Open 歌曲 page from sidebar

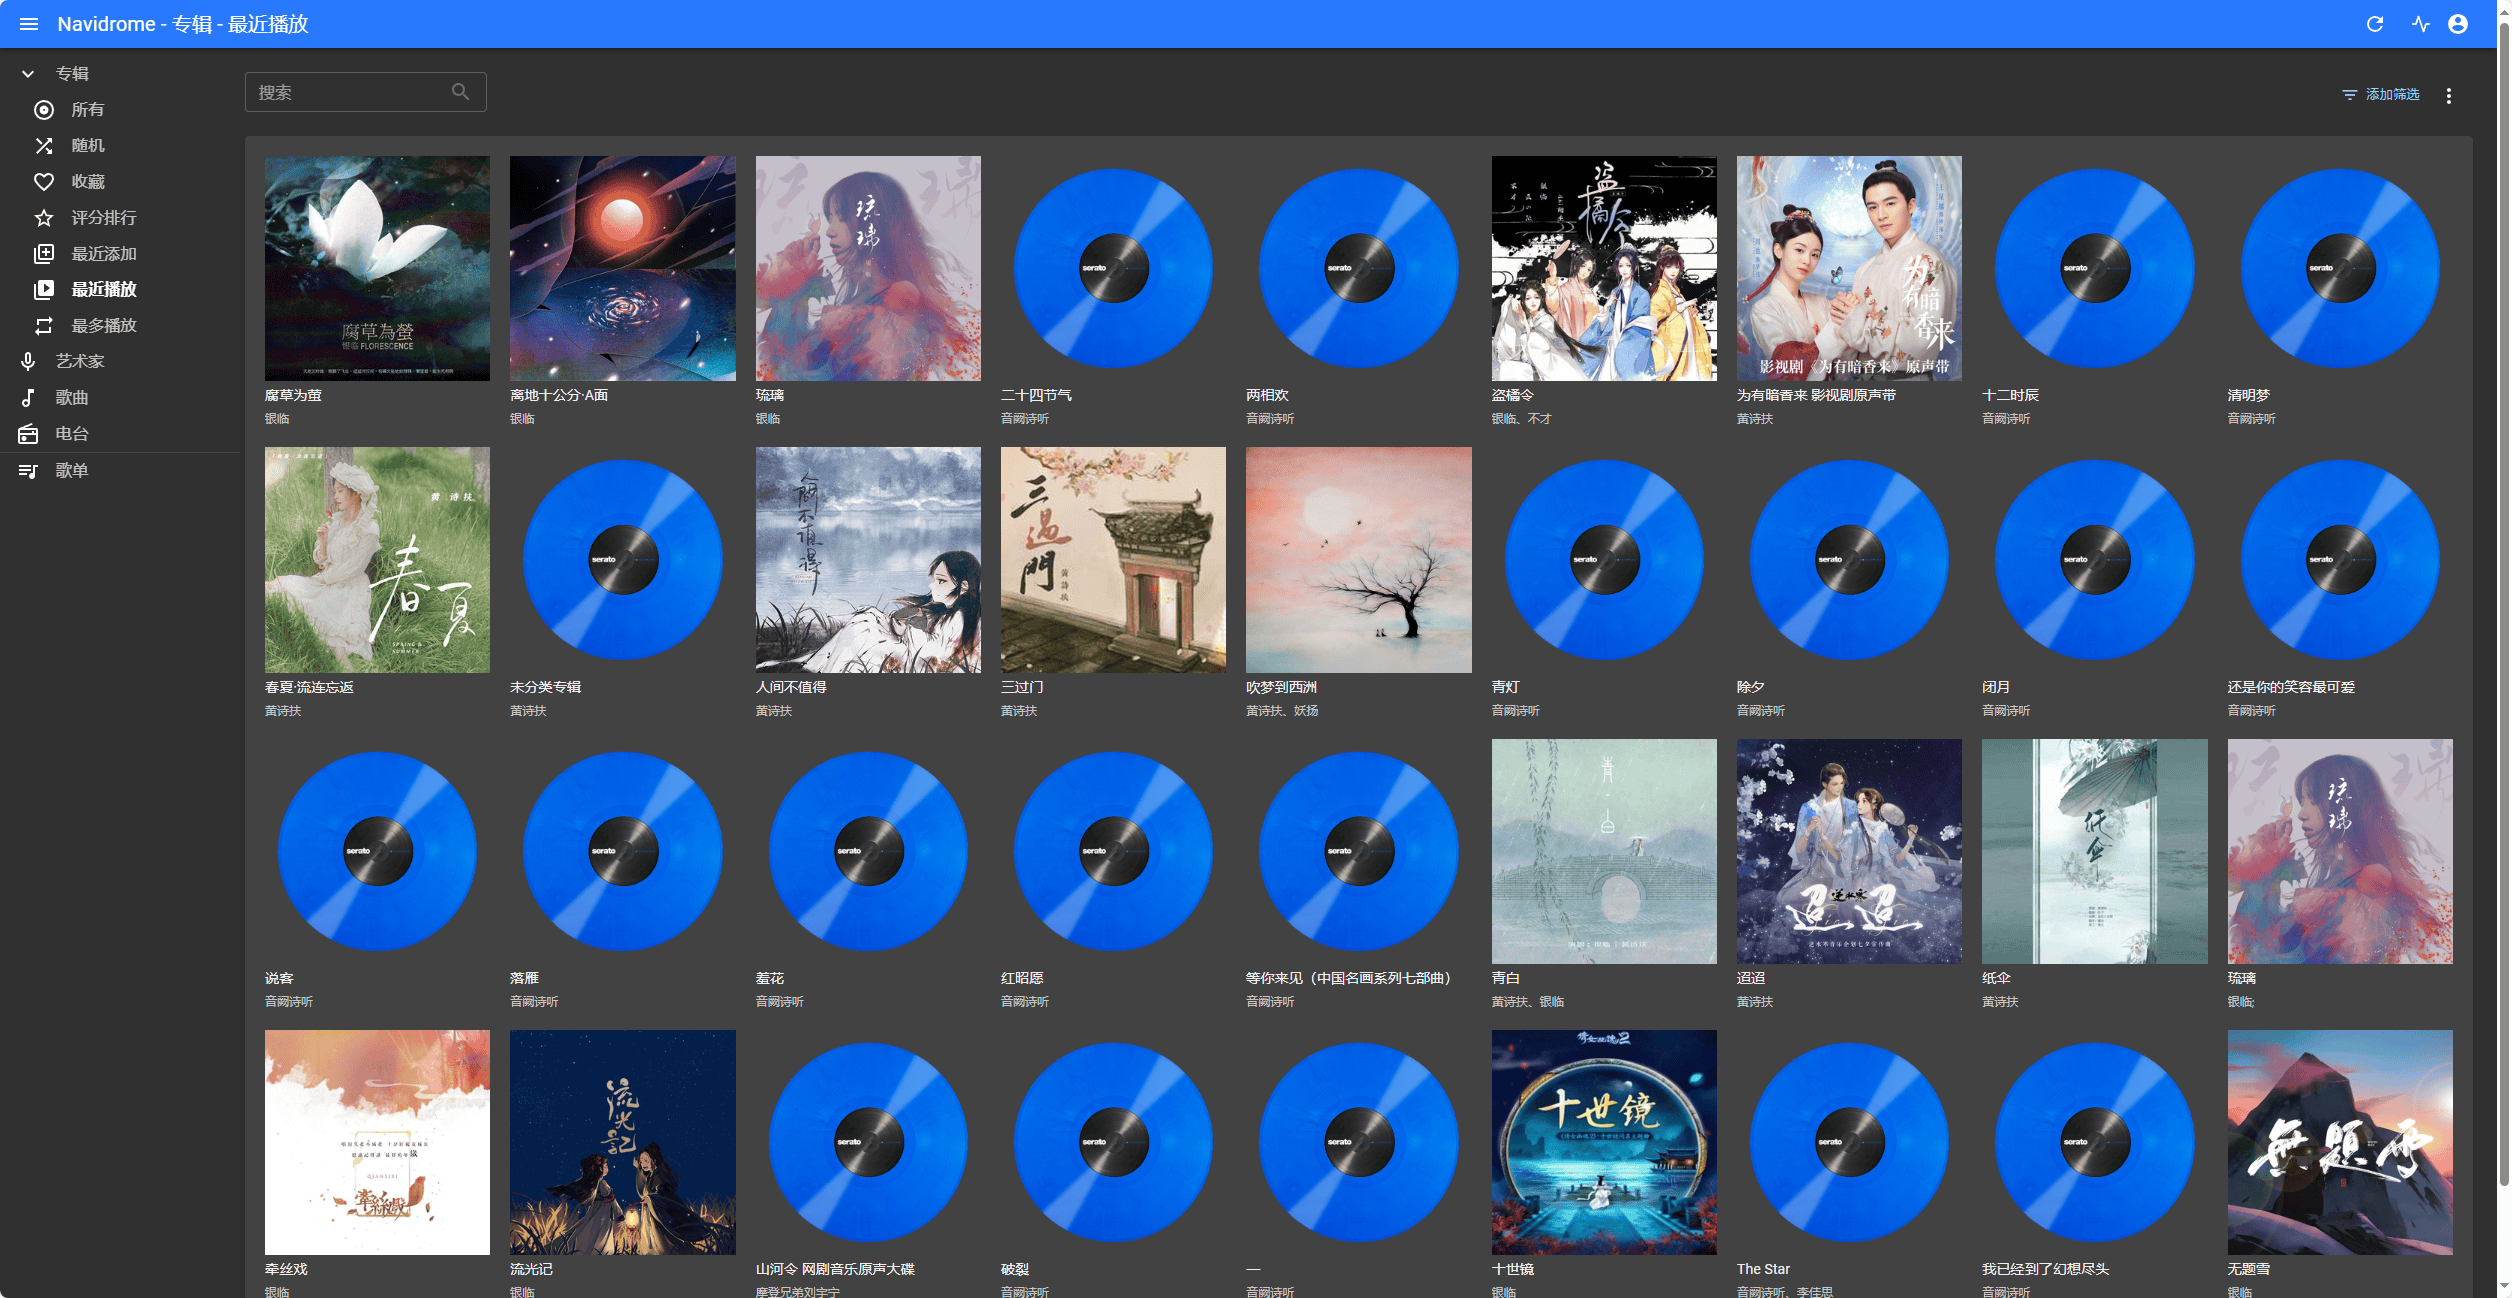point(72,397)
